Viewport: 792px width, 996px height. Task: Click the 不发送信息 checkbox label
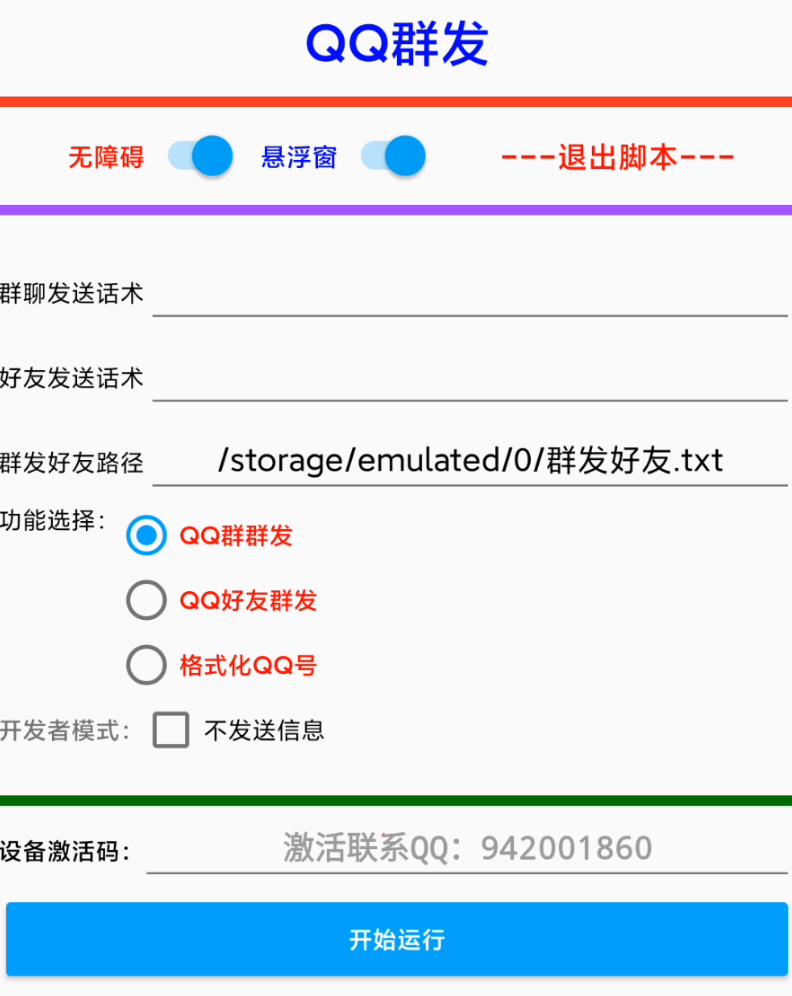[264, 730]
